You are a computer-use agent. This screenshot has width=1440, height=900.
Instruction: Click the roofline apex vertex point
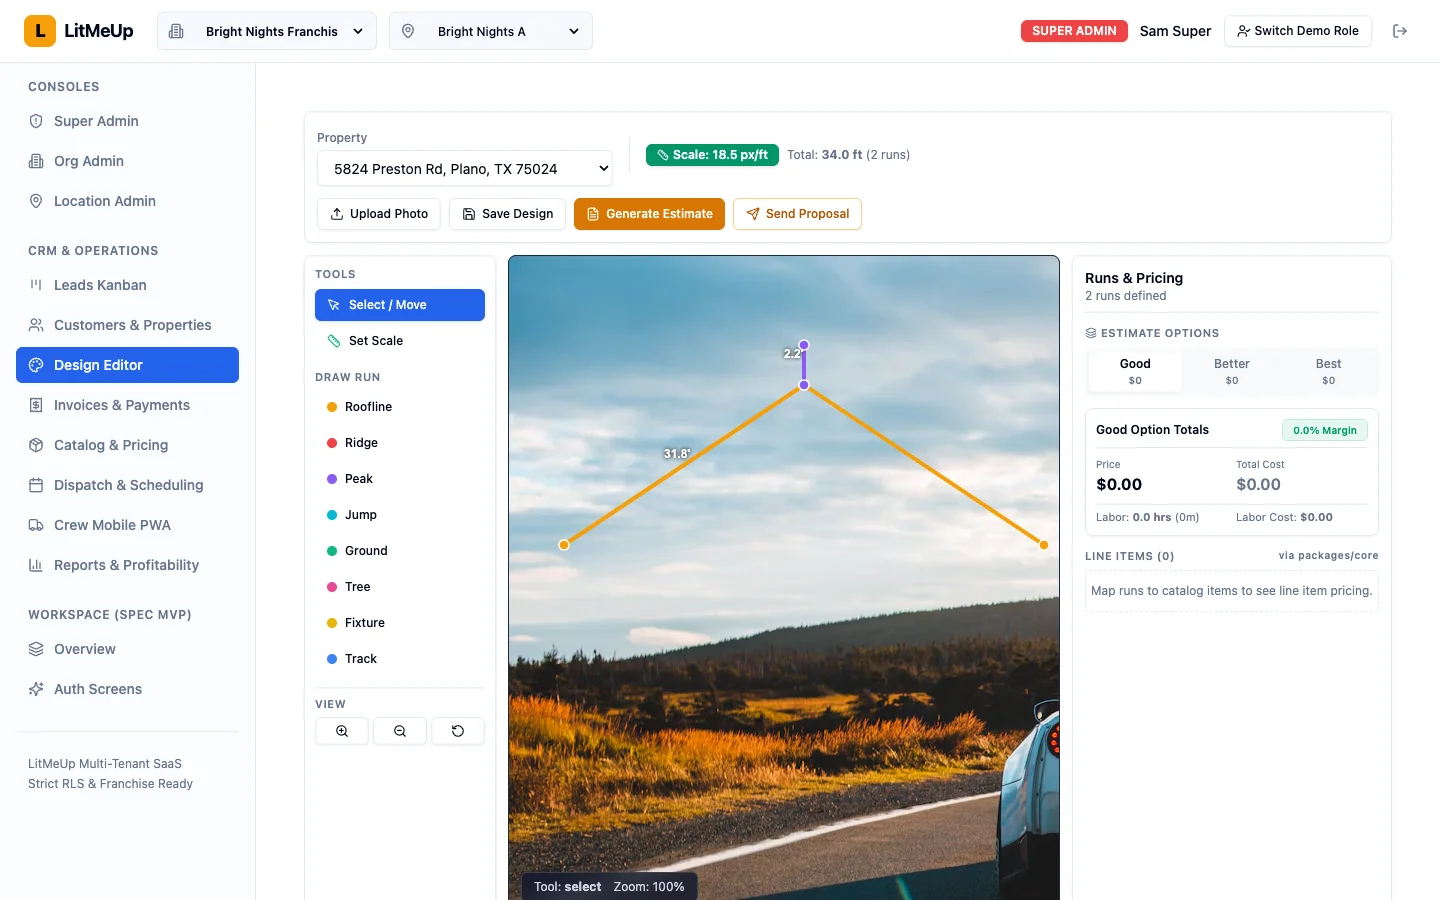pyautogui.click(x=804, y=385)
